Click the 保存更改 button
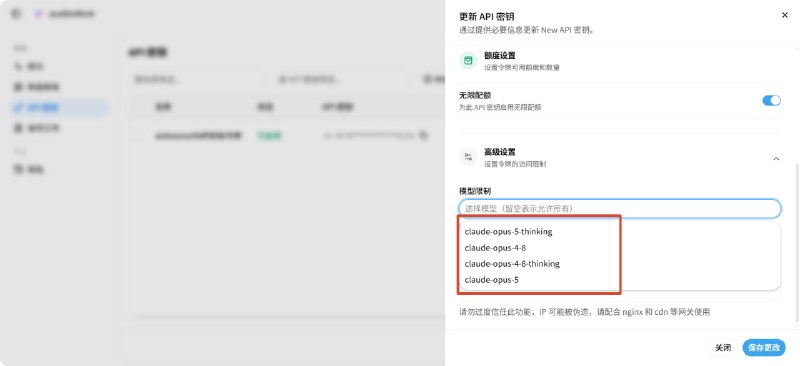The width and height of the screenshot is (800, 366). (x=764, y=348)
